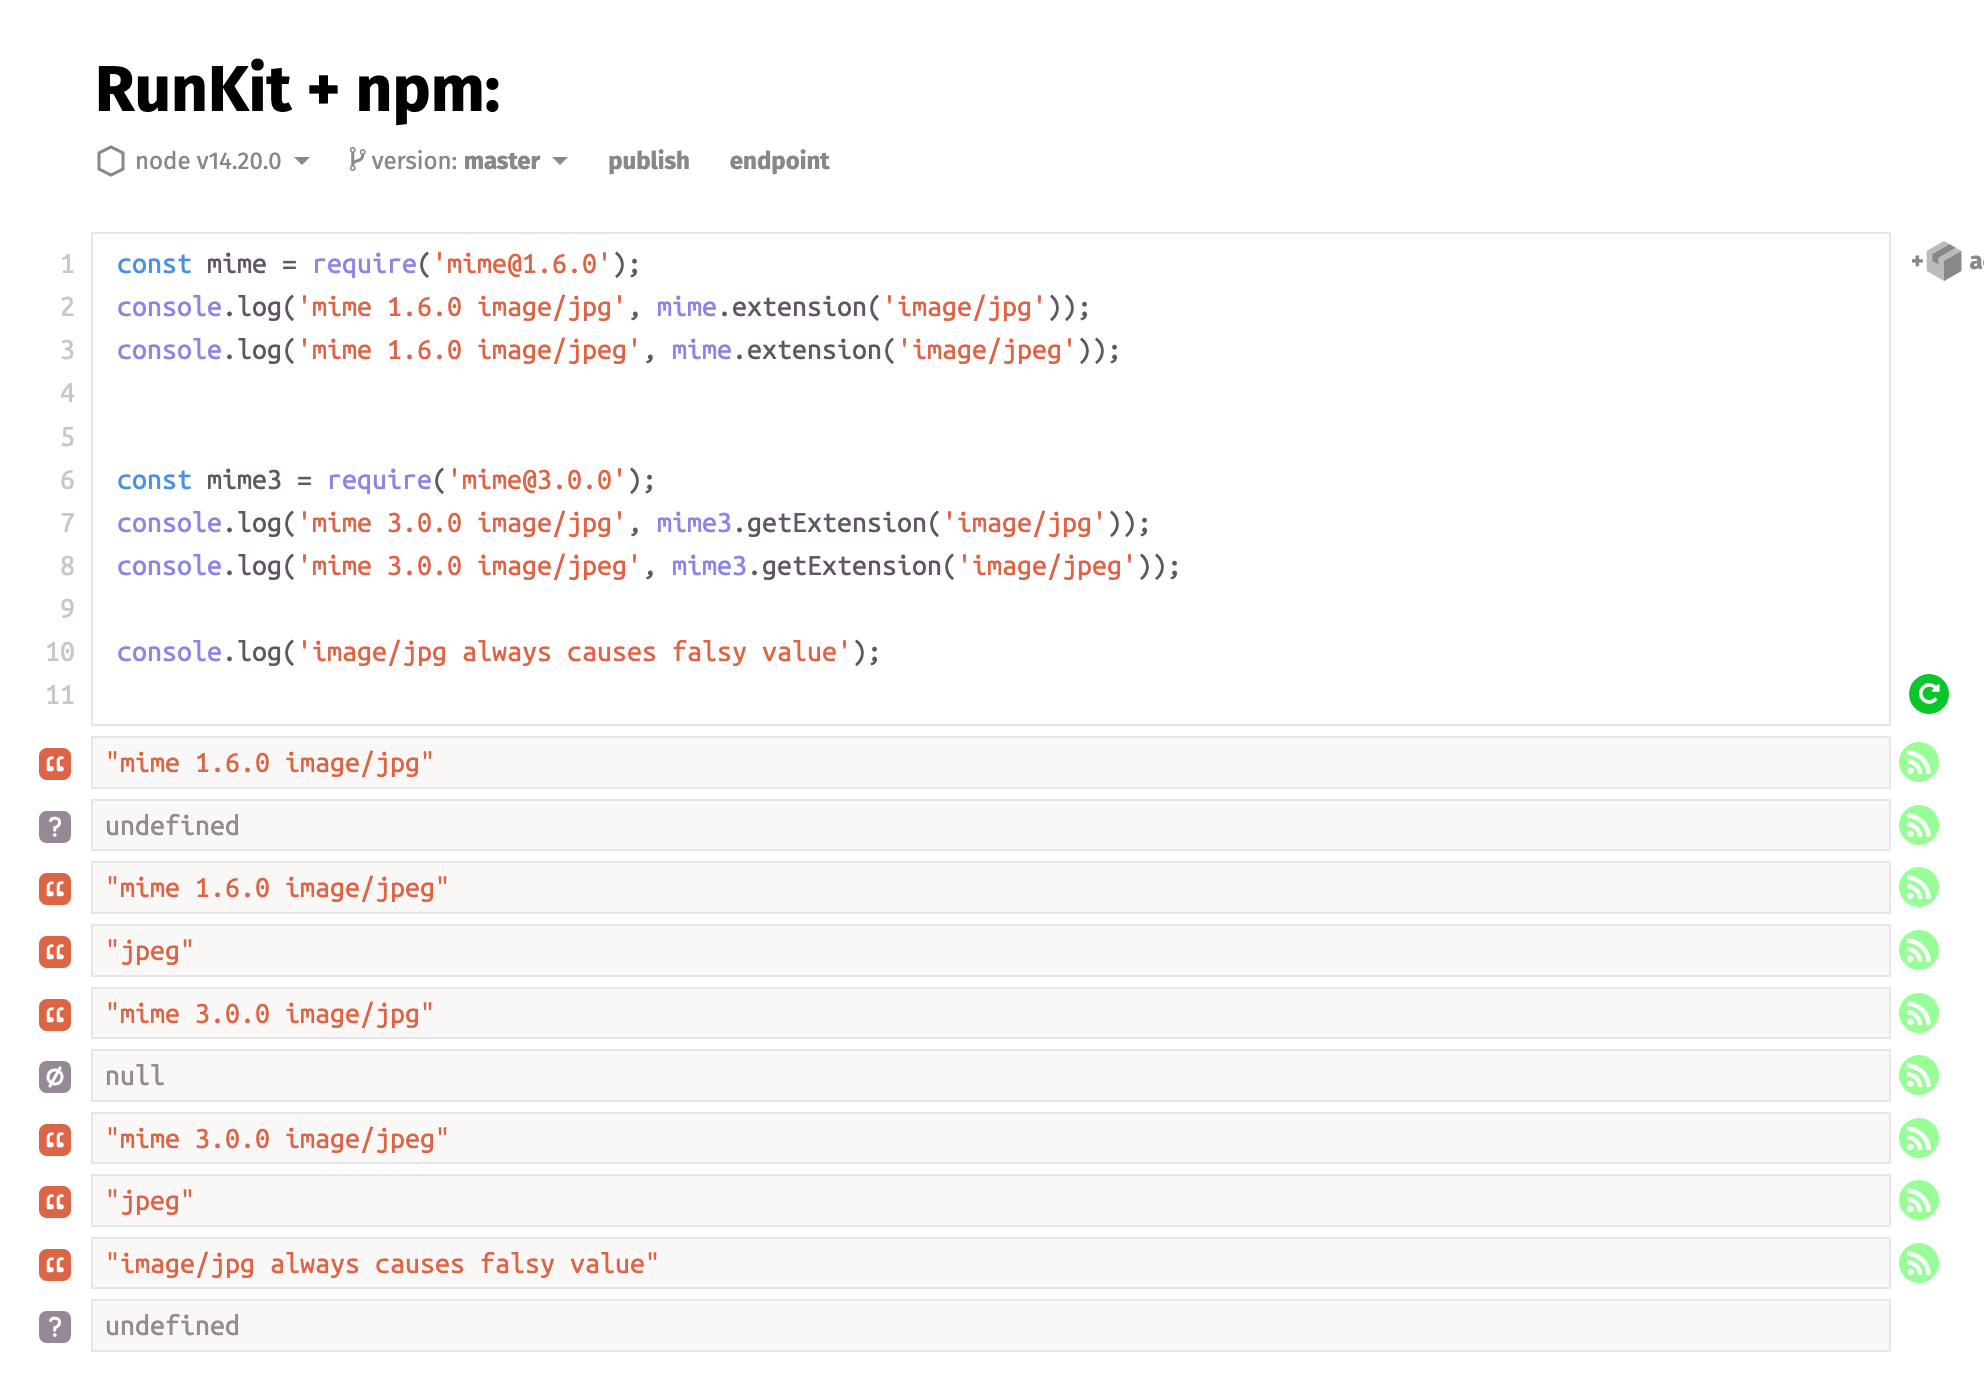This screenshot has height=1388, width=1984.
Task: Open the stream icon next to the null result
Action: [1918, 1076]
